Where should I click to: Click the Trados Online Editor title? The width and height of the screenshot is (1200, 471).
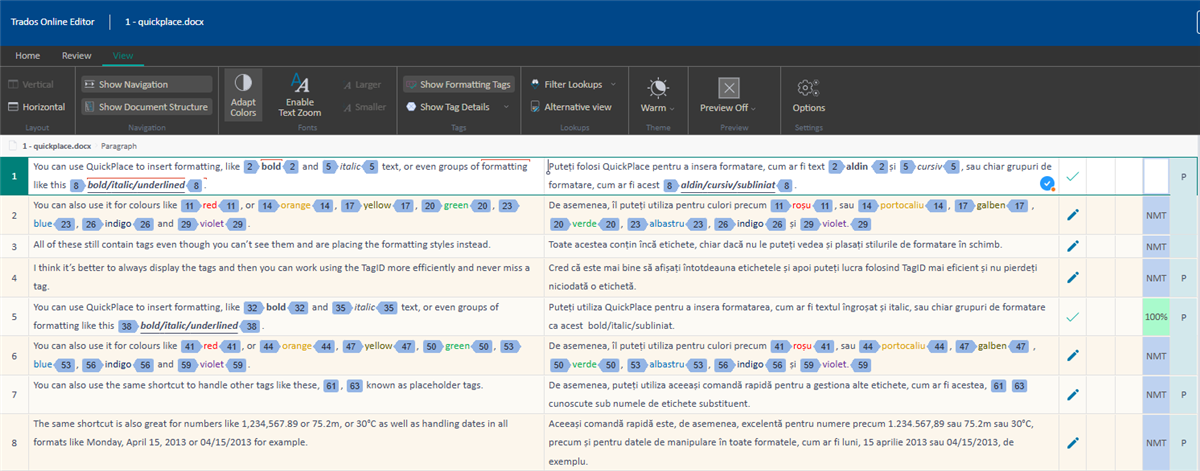click(54, 20)
